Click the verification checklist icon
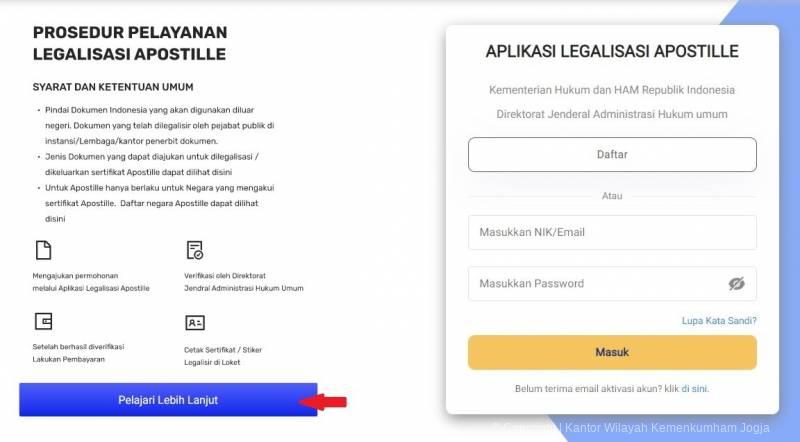This screenshot has width=800, height=442. (195, 250)
